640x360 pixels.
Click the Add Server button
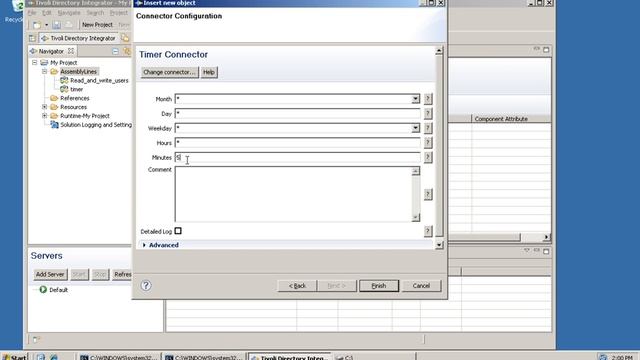pos(50,274)
